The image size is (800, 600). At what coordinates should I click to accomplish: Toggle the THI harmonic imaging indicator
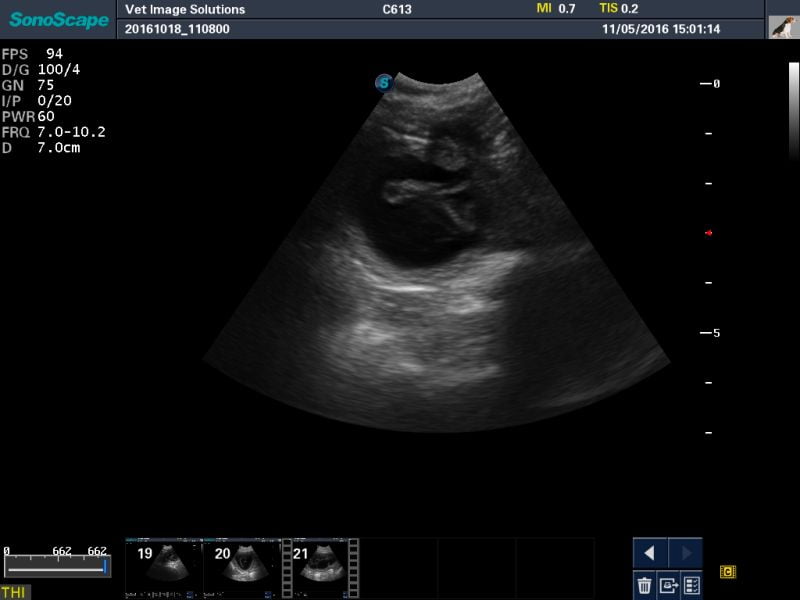tap(14, 593)
